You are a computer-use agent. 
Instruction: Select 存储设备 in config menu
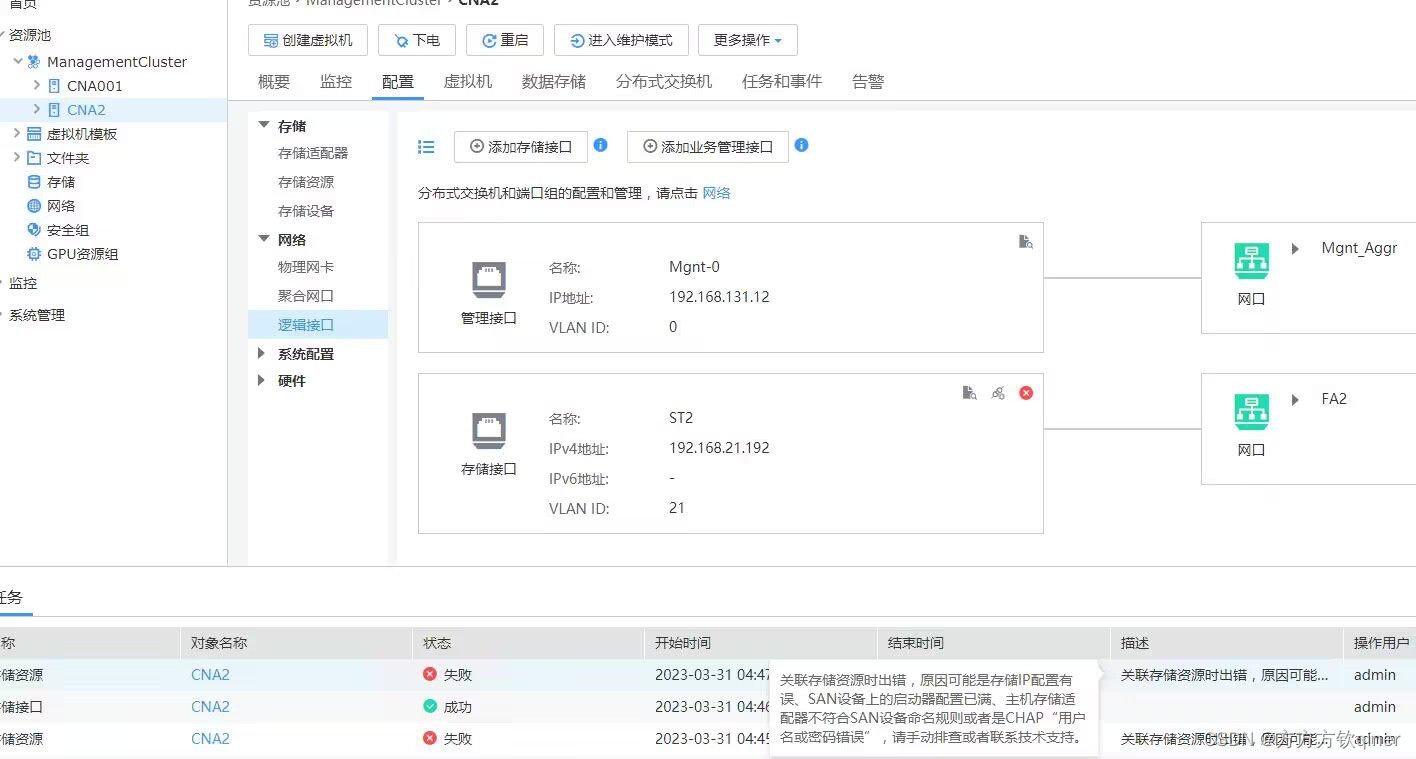click(306, 211)
